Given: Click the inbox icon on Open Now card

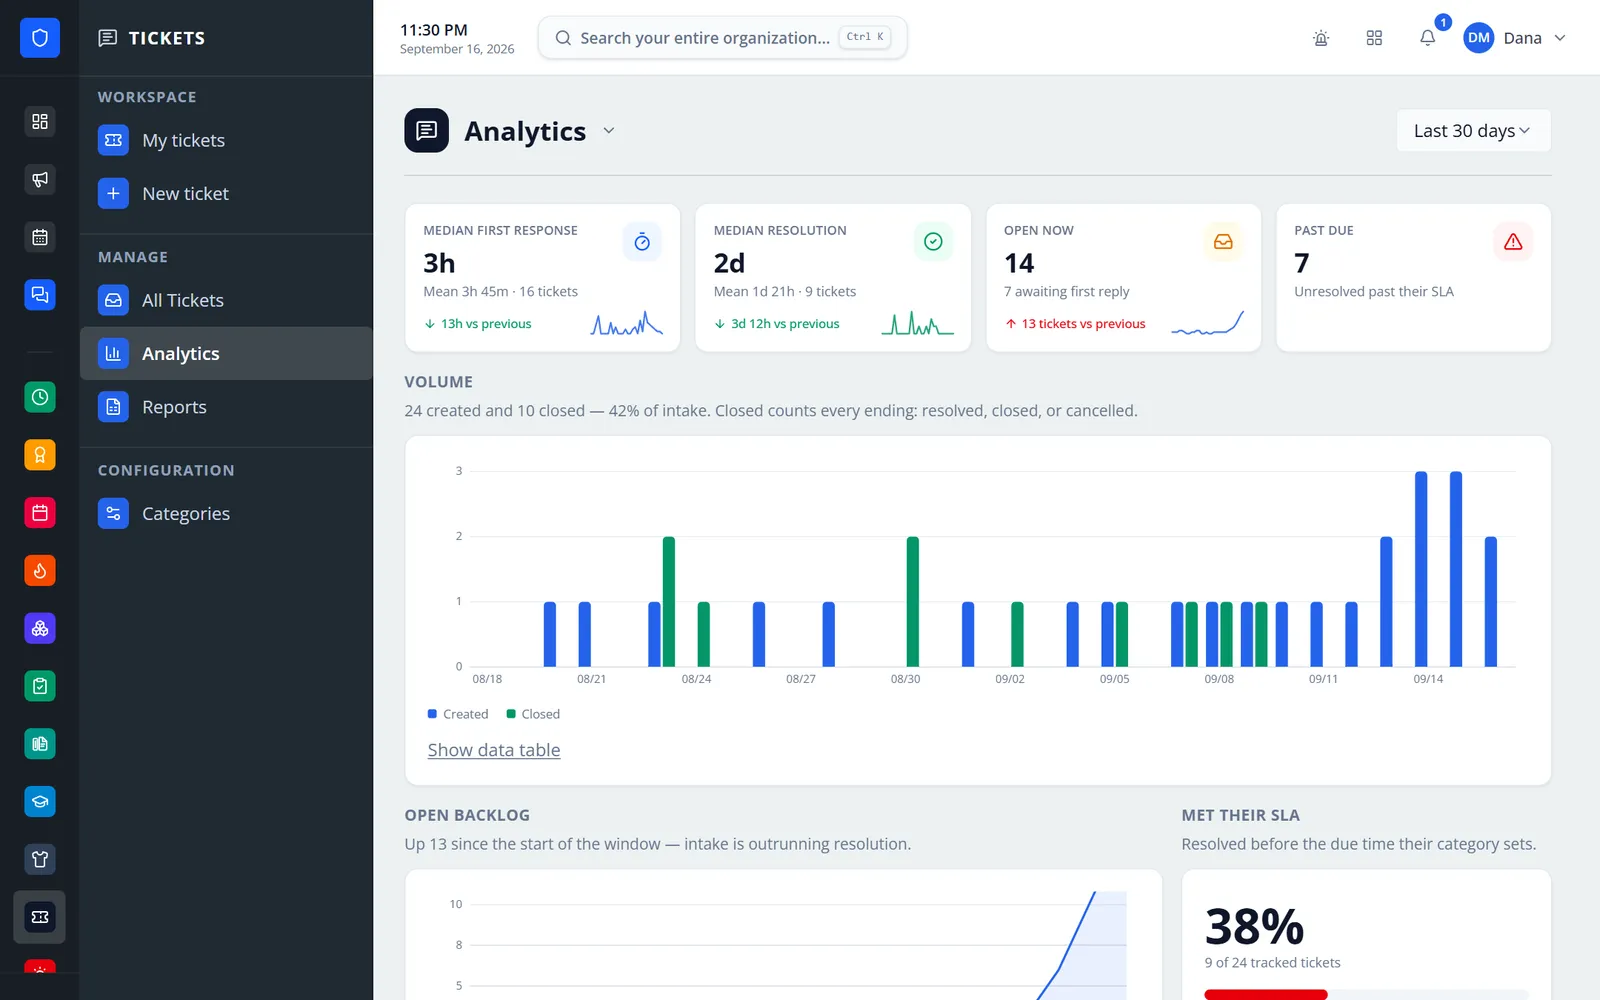Looking at the screenshot, I should 1223,242.
